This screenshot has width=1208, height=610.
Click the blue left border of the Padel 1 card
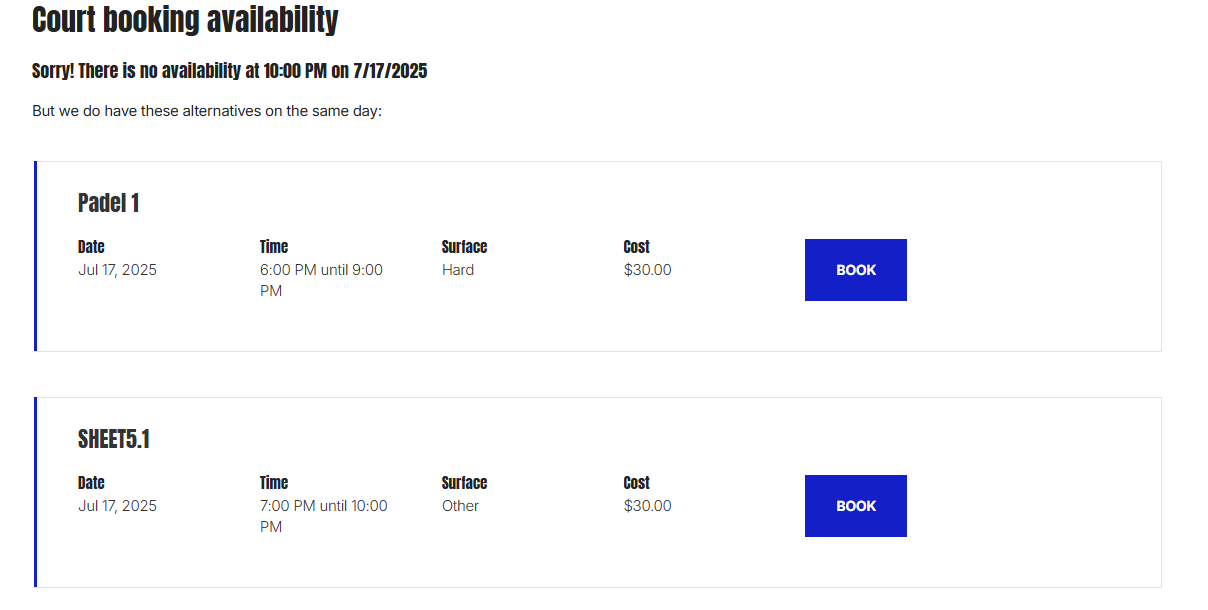35,256
